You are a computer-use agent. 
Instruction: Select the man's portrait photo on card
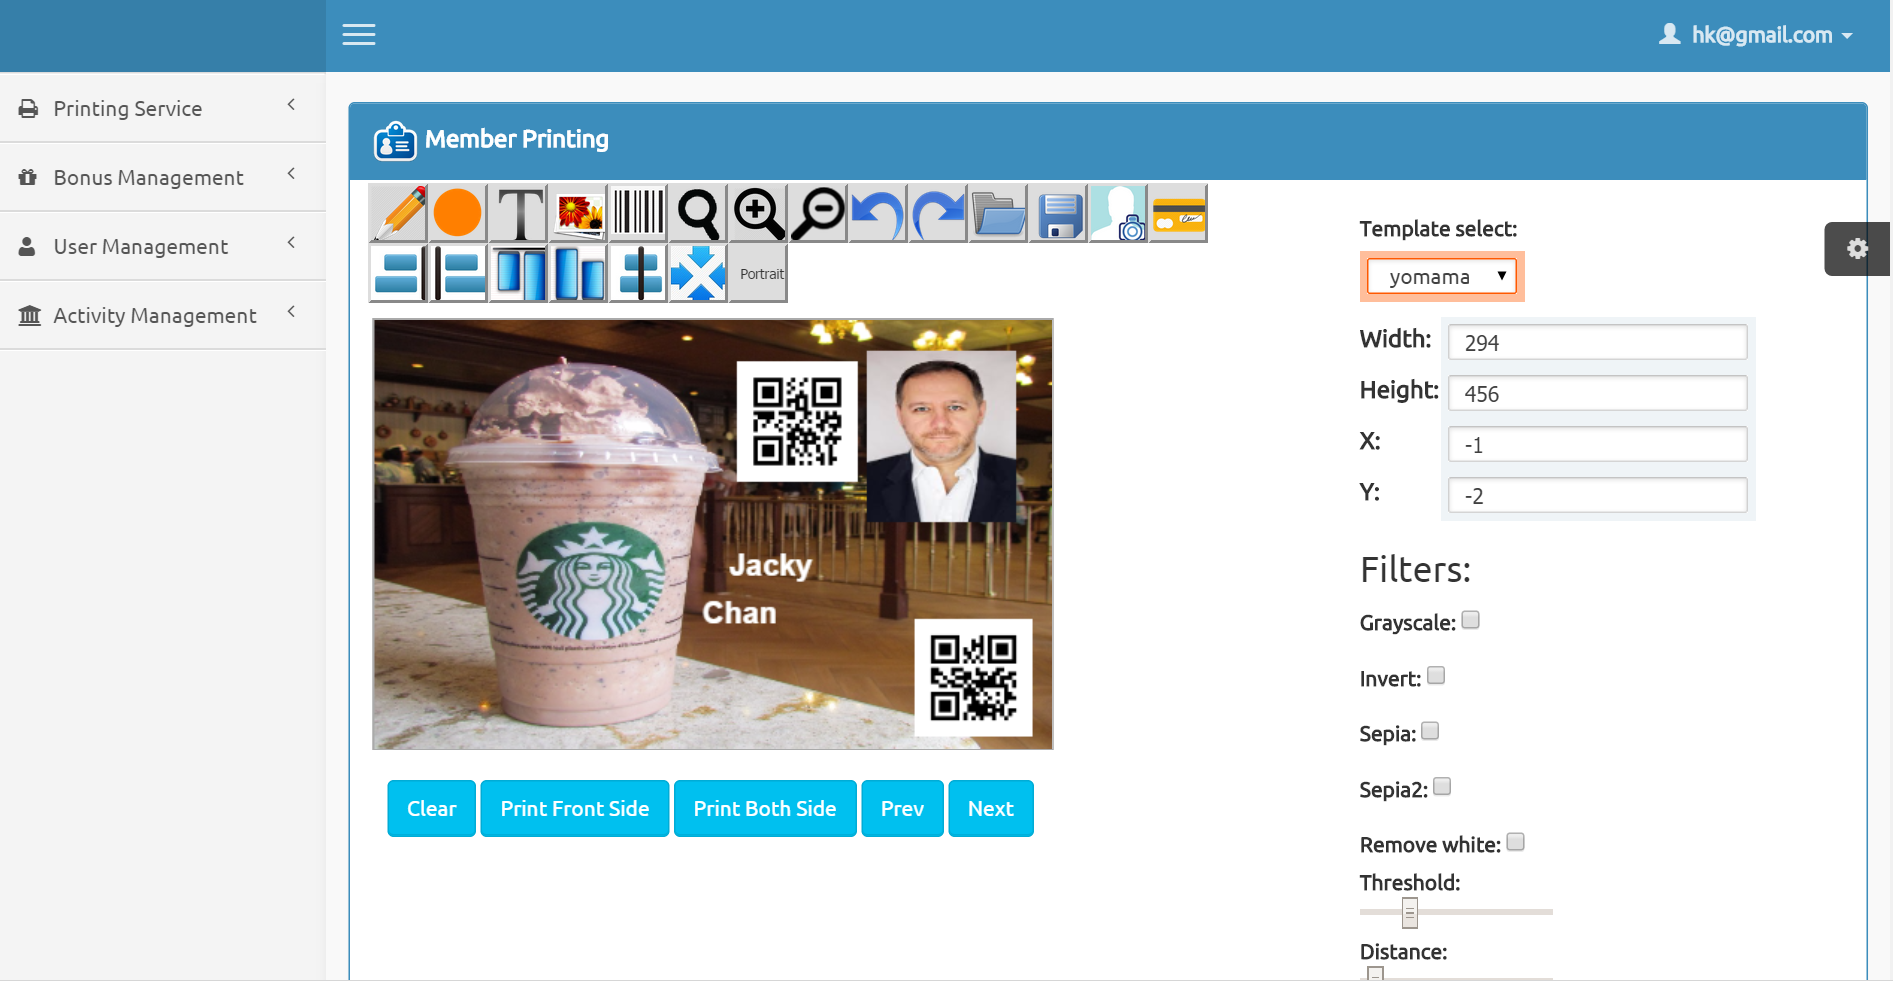[x=941, y=436]
